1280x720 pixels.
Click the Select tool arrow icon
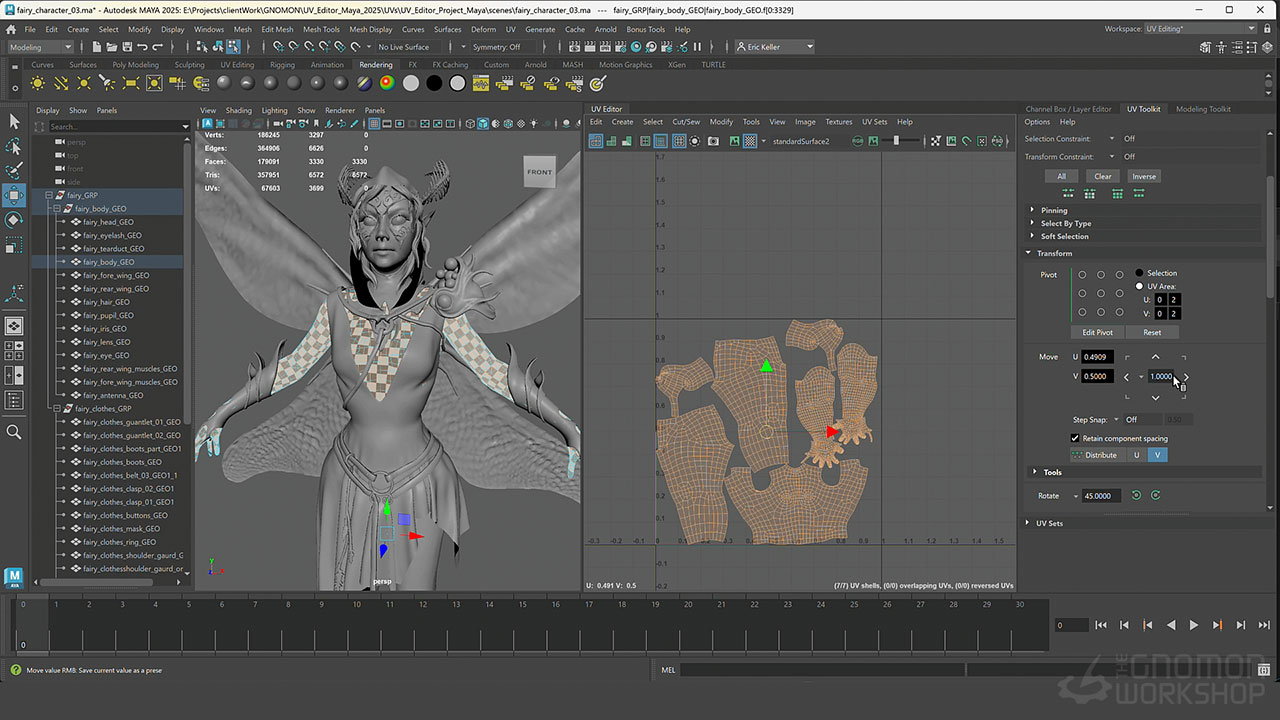(x=14, y=121)
